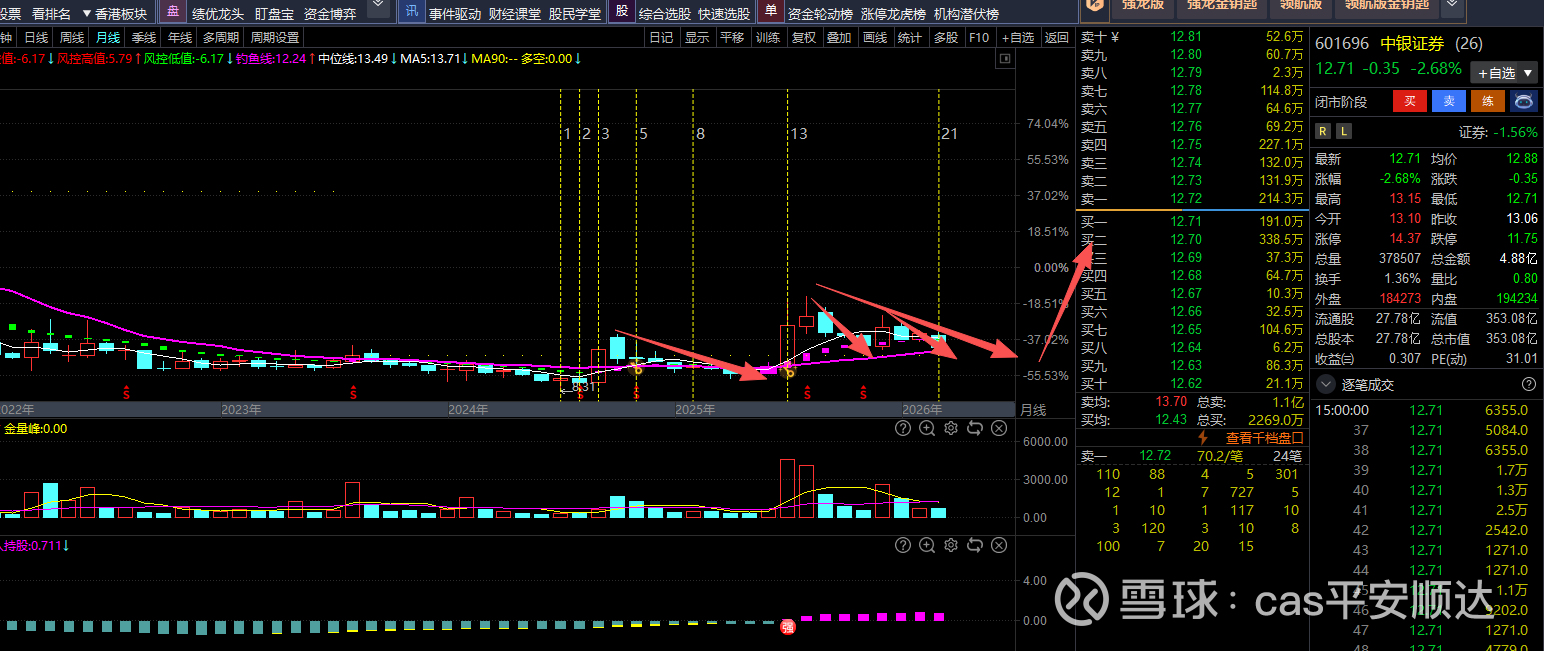
Task: Click the 讯 news category icon
Action: pyautogui.click(x=411, y=11)
